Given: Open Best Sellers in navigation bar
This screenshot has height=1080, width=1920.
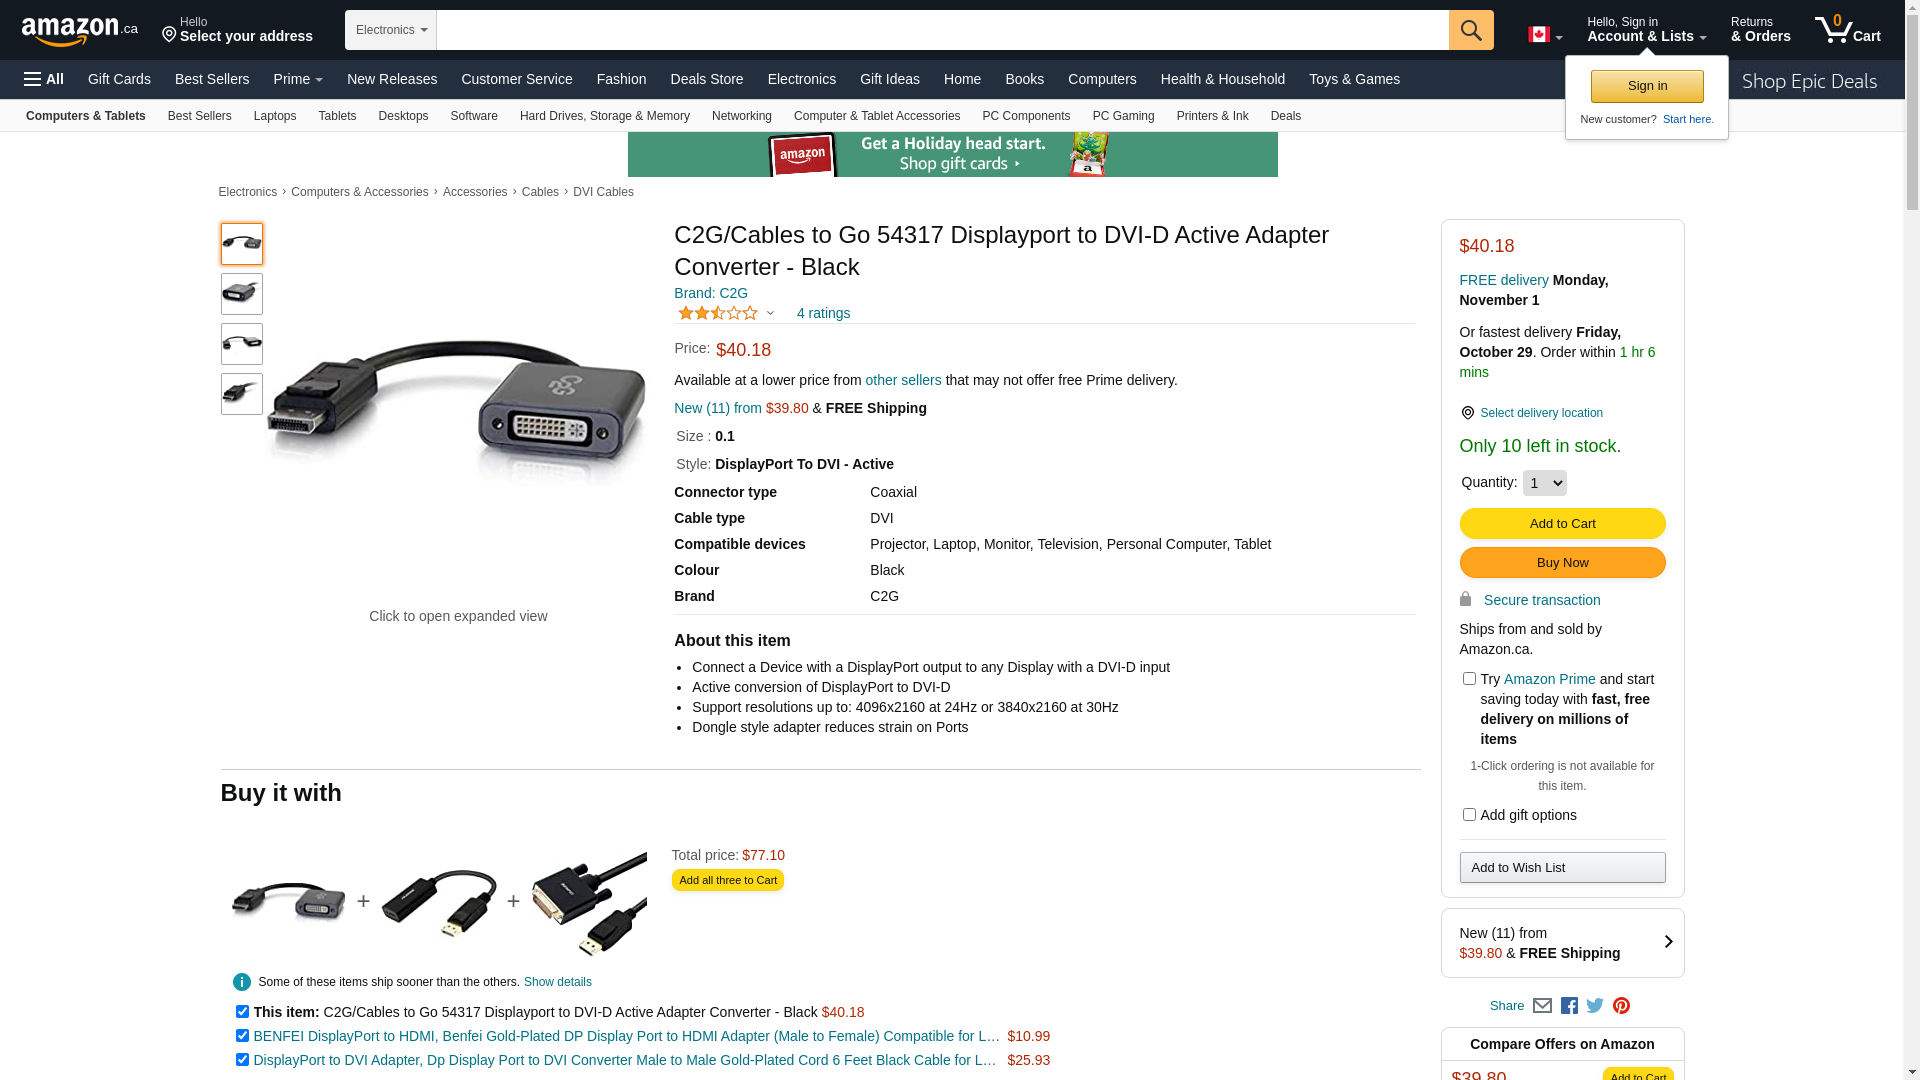Looking at the screenshot, I should tap(212, 79).
